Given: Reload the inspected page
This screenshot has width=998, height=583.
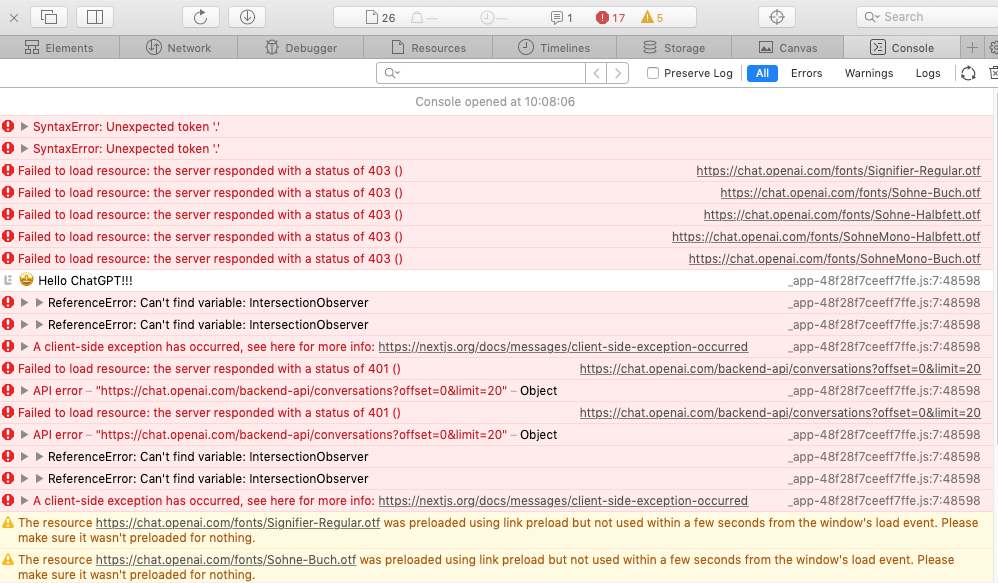Looking at the screenshot, I should point(199,16).
